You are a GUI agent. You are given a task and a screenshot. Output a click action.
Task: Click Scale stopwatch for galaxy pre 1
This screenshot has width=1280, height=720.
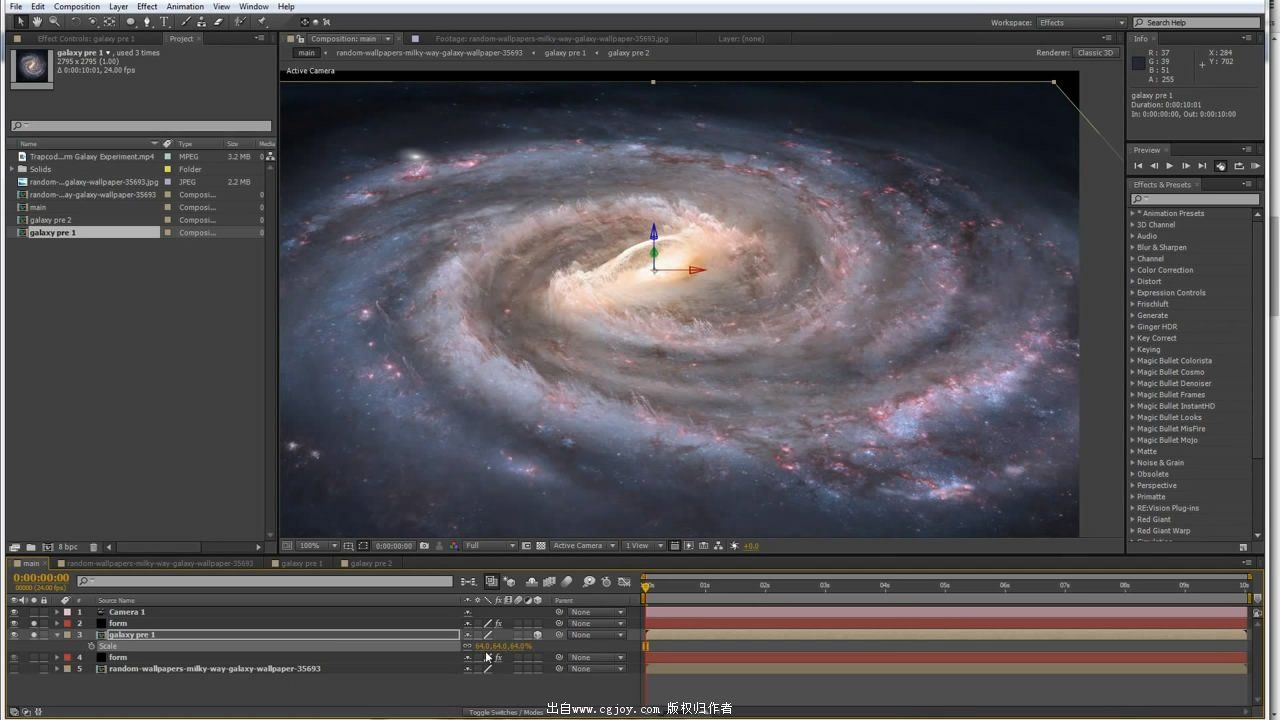click(x=91, y=646)
